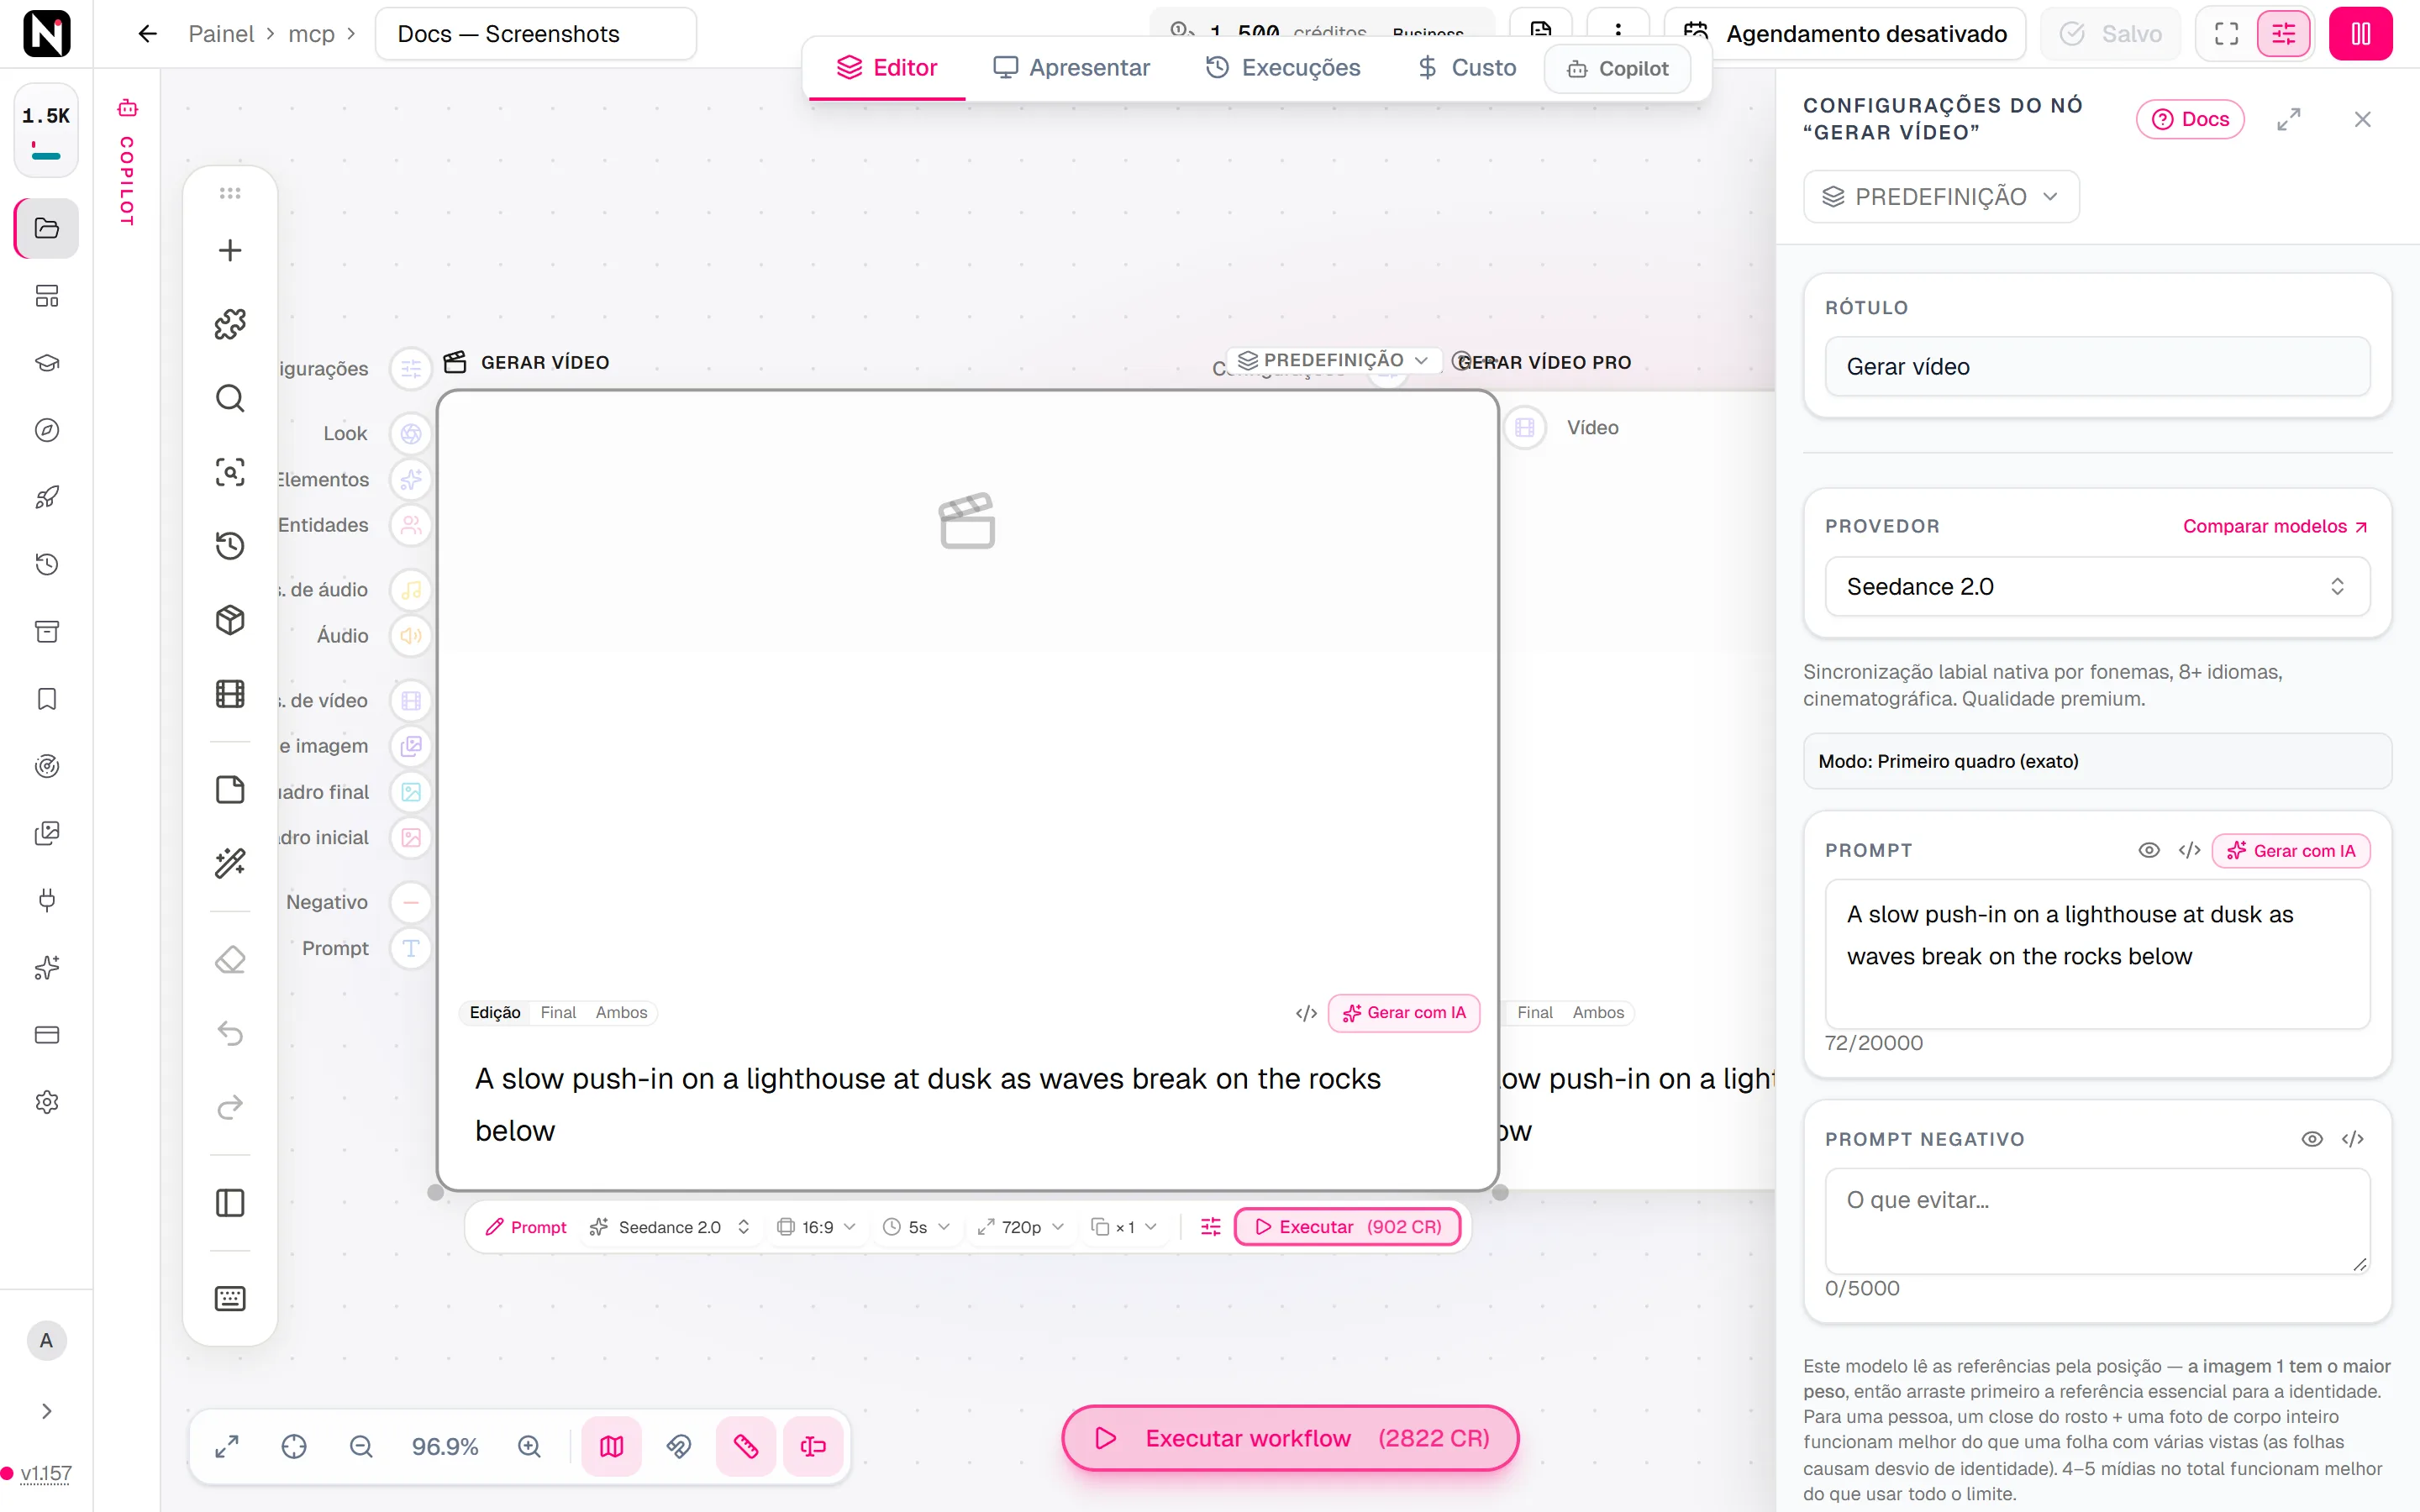Open the Seedance 2.0 provider dropdown

point(2097,587)
